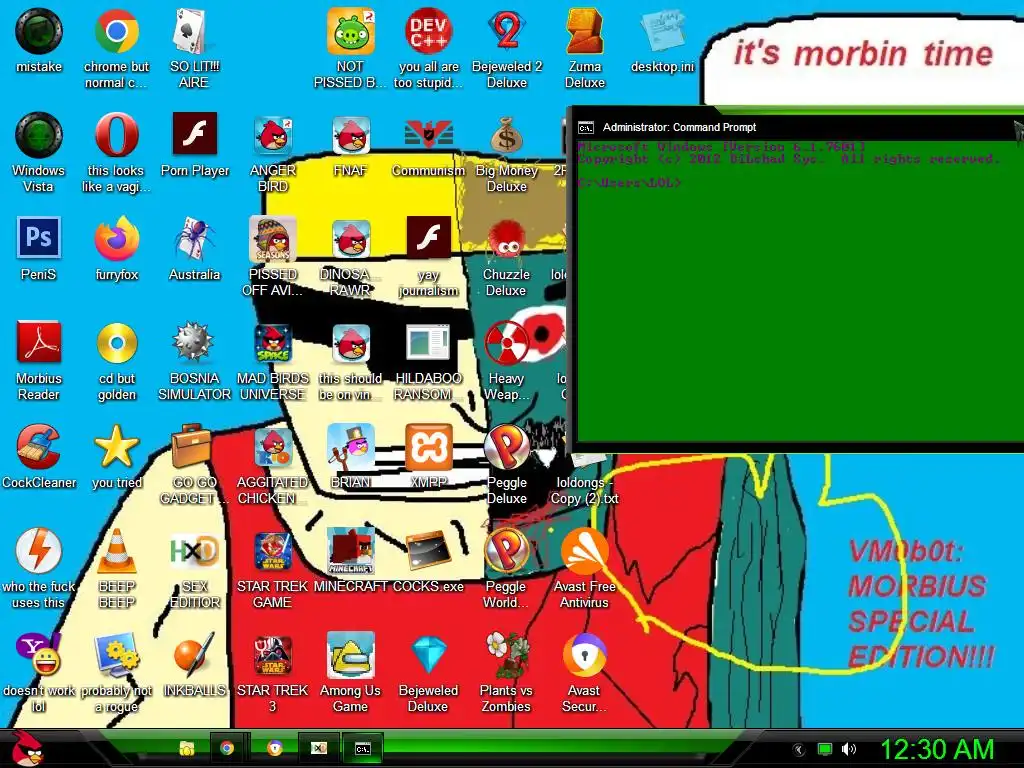Select the desktop.ini file icon
Image resolution: width=1024 pixels, height=768 pixels.
662,31
